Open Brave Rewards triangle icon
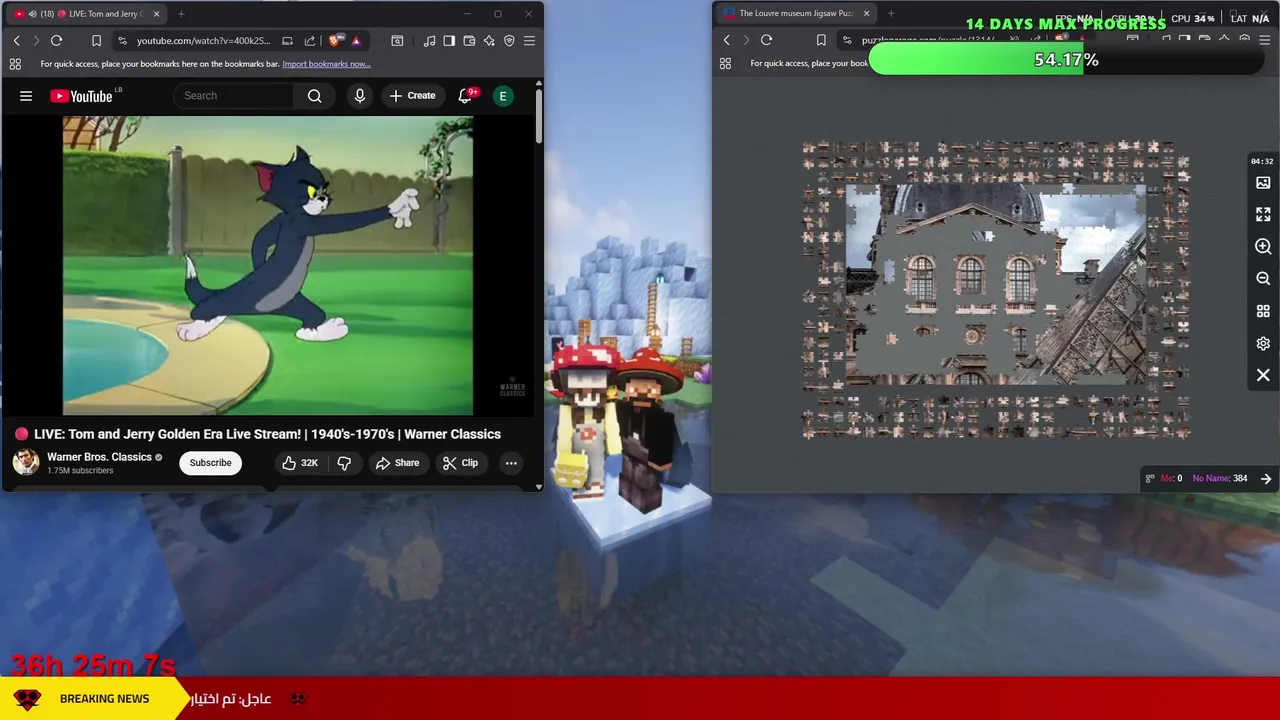 [x=356, y=41]
